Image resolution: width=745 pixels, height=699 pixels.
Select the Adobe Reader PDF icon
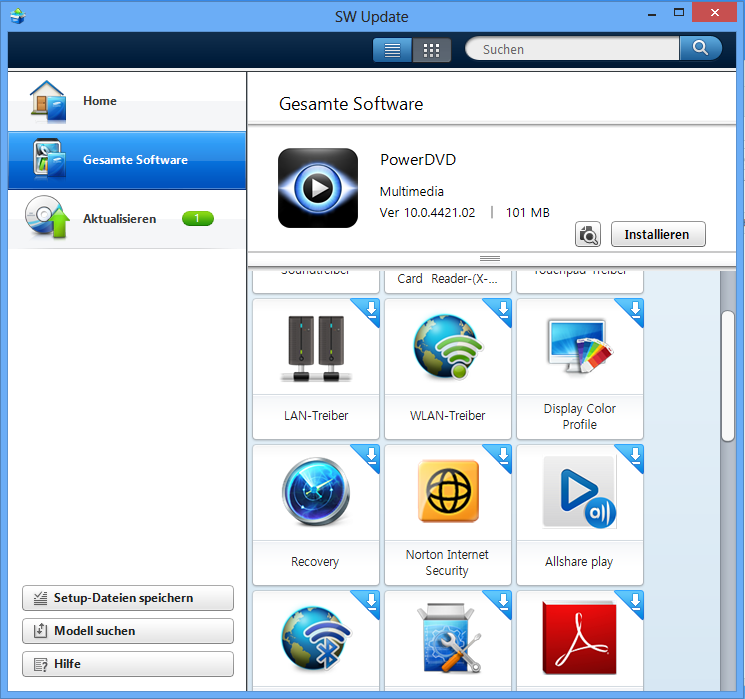point(580,638)
